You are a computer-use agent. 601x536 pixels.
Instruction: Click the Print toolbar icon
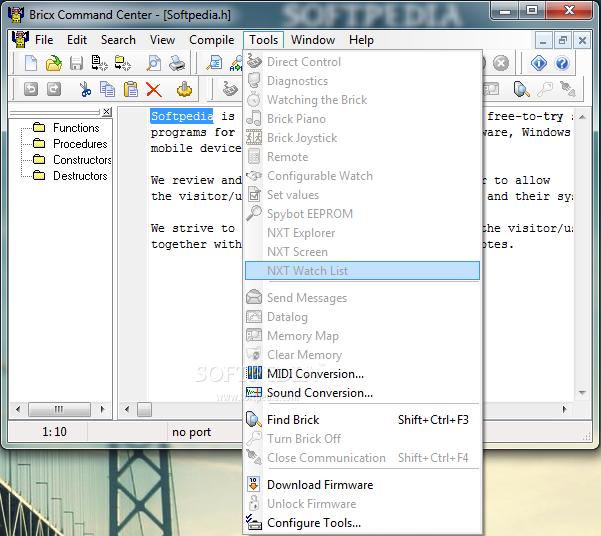[x=177, y=63]
